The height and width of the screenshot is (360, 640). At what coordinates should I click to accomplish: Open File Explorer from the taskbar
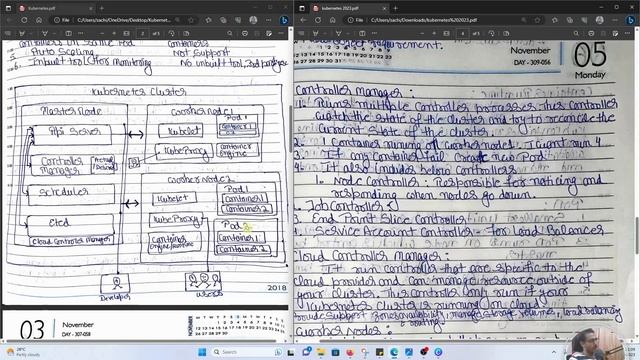coord(321,352)
